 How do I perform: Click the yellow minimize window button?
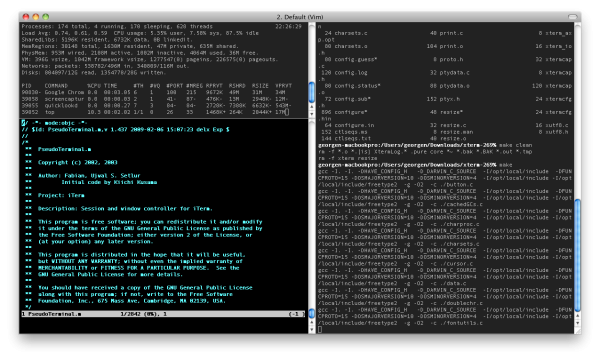click(x=36, y=16)
